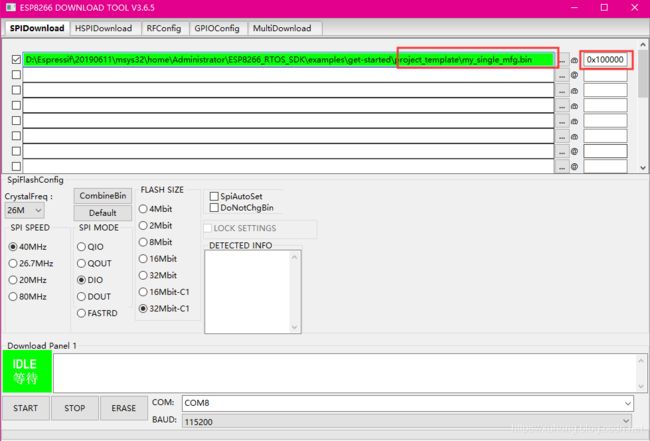
Task: Uncheck the my_single_mfg.bin file row checkbox
Action: click(x=16, y=60)
